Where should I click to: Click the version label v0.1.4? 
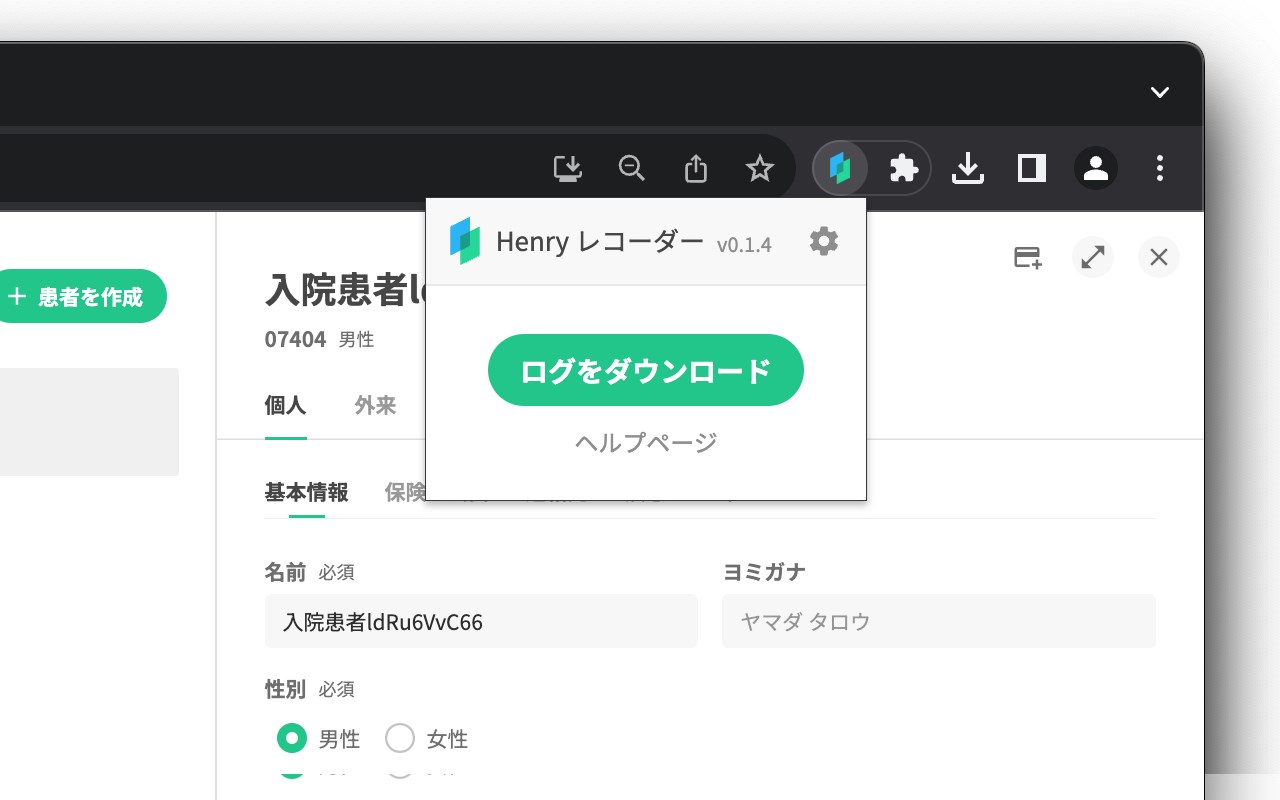pyautogui.click(x=744, y=245)
